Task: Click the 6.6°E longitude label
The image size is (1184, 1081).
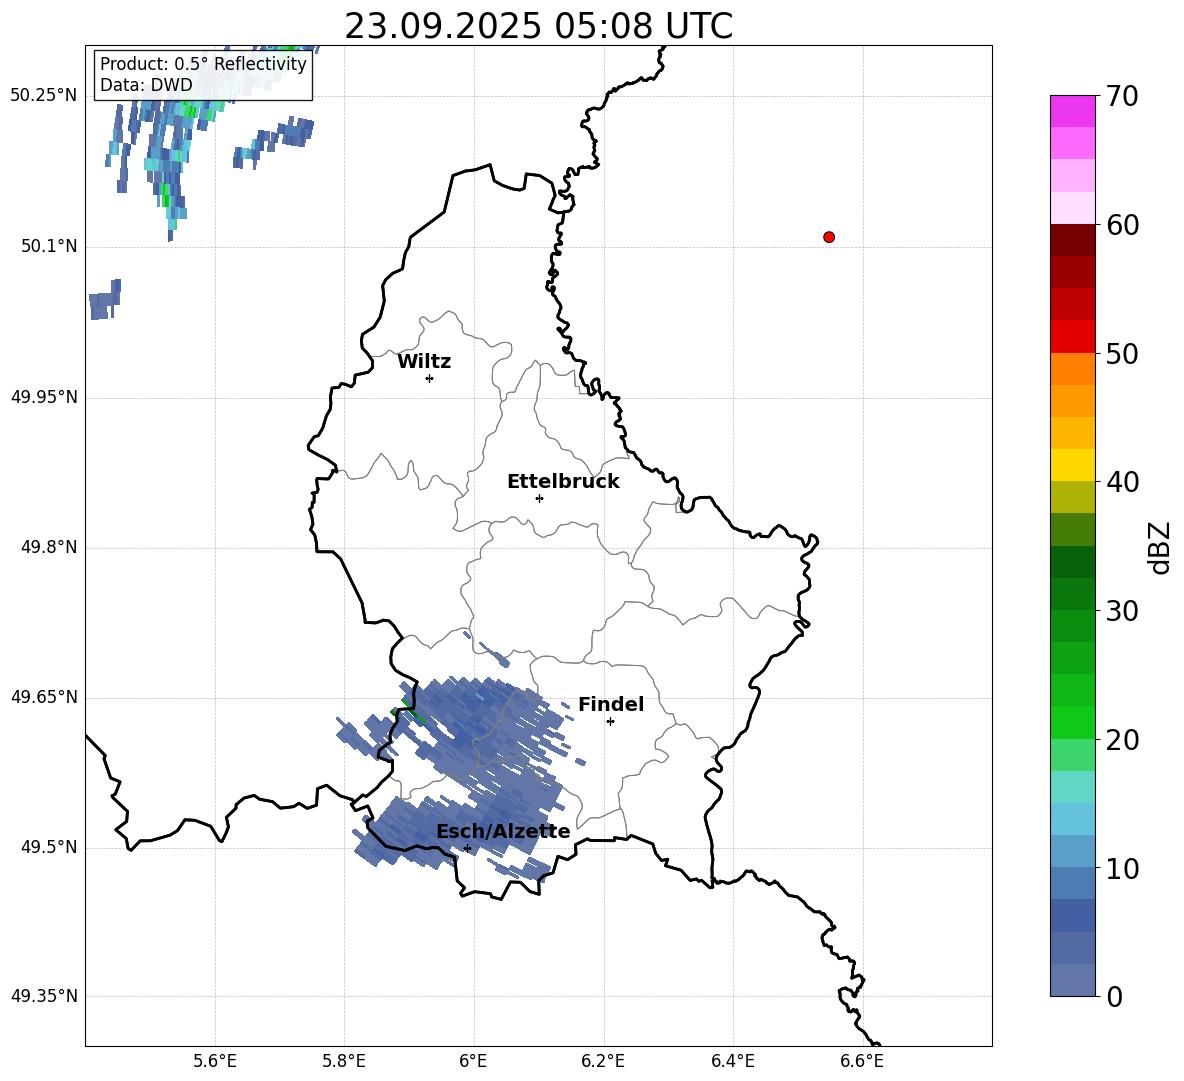Action: click(x=862, y=1062)
